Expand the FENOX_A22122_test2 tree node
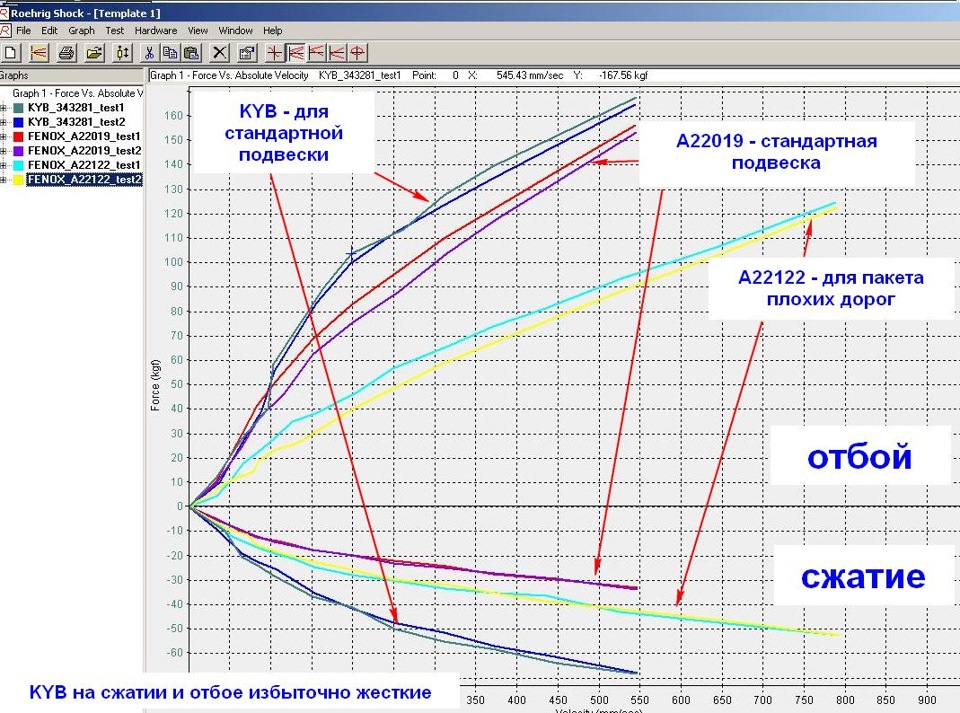The image size is (960, 713). tap(3, 180)
